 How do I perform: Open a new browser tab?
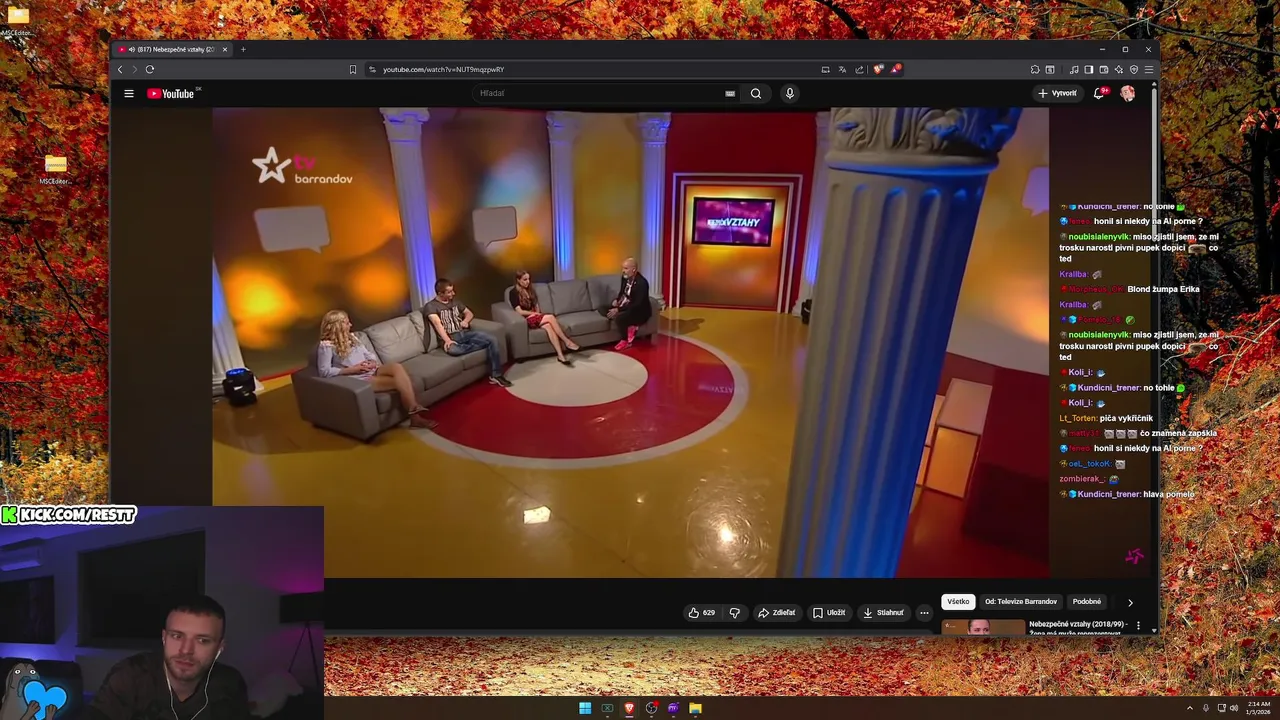[x=243, y=49]
